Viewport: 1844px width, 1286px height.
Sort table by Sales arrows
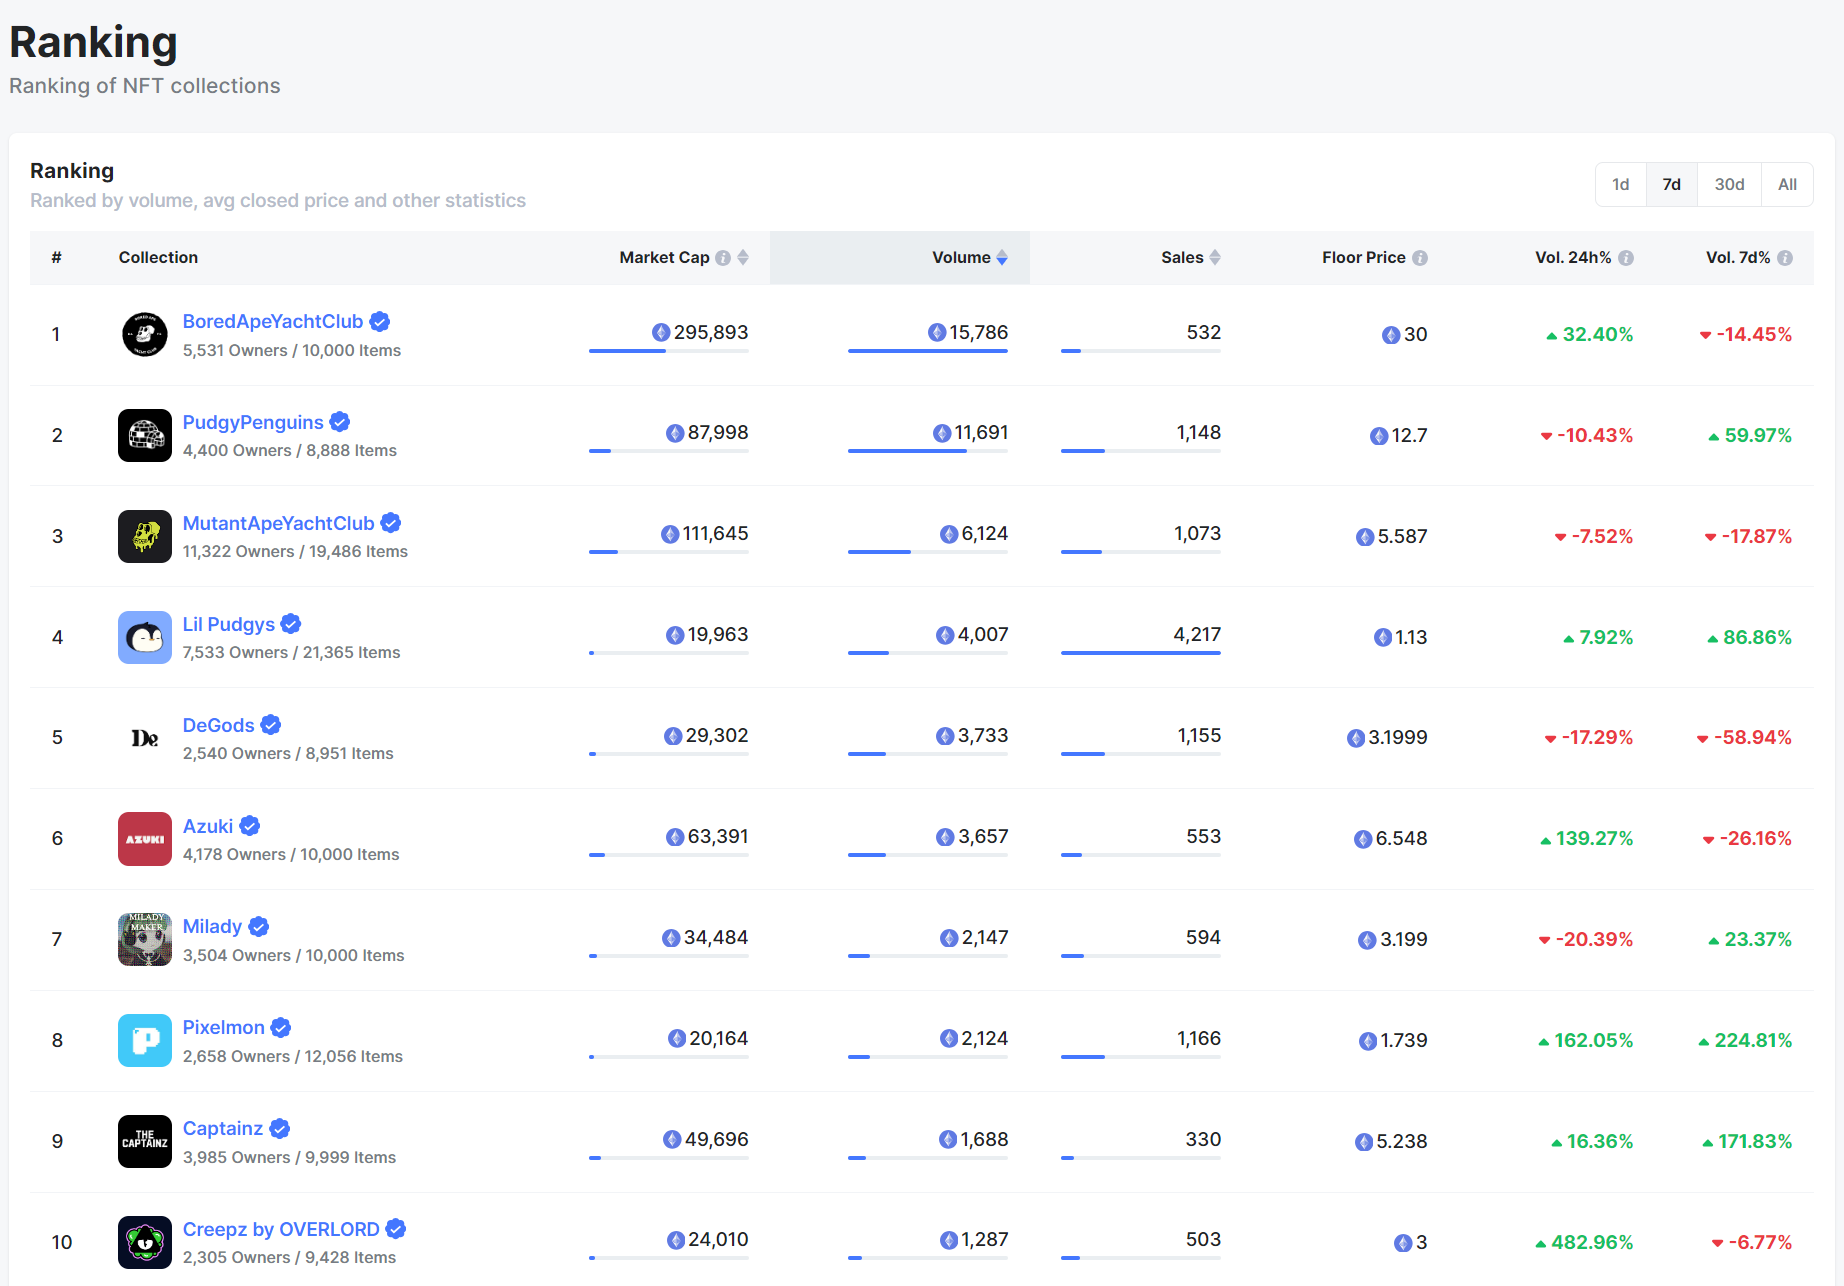1215,258
